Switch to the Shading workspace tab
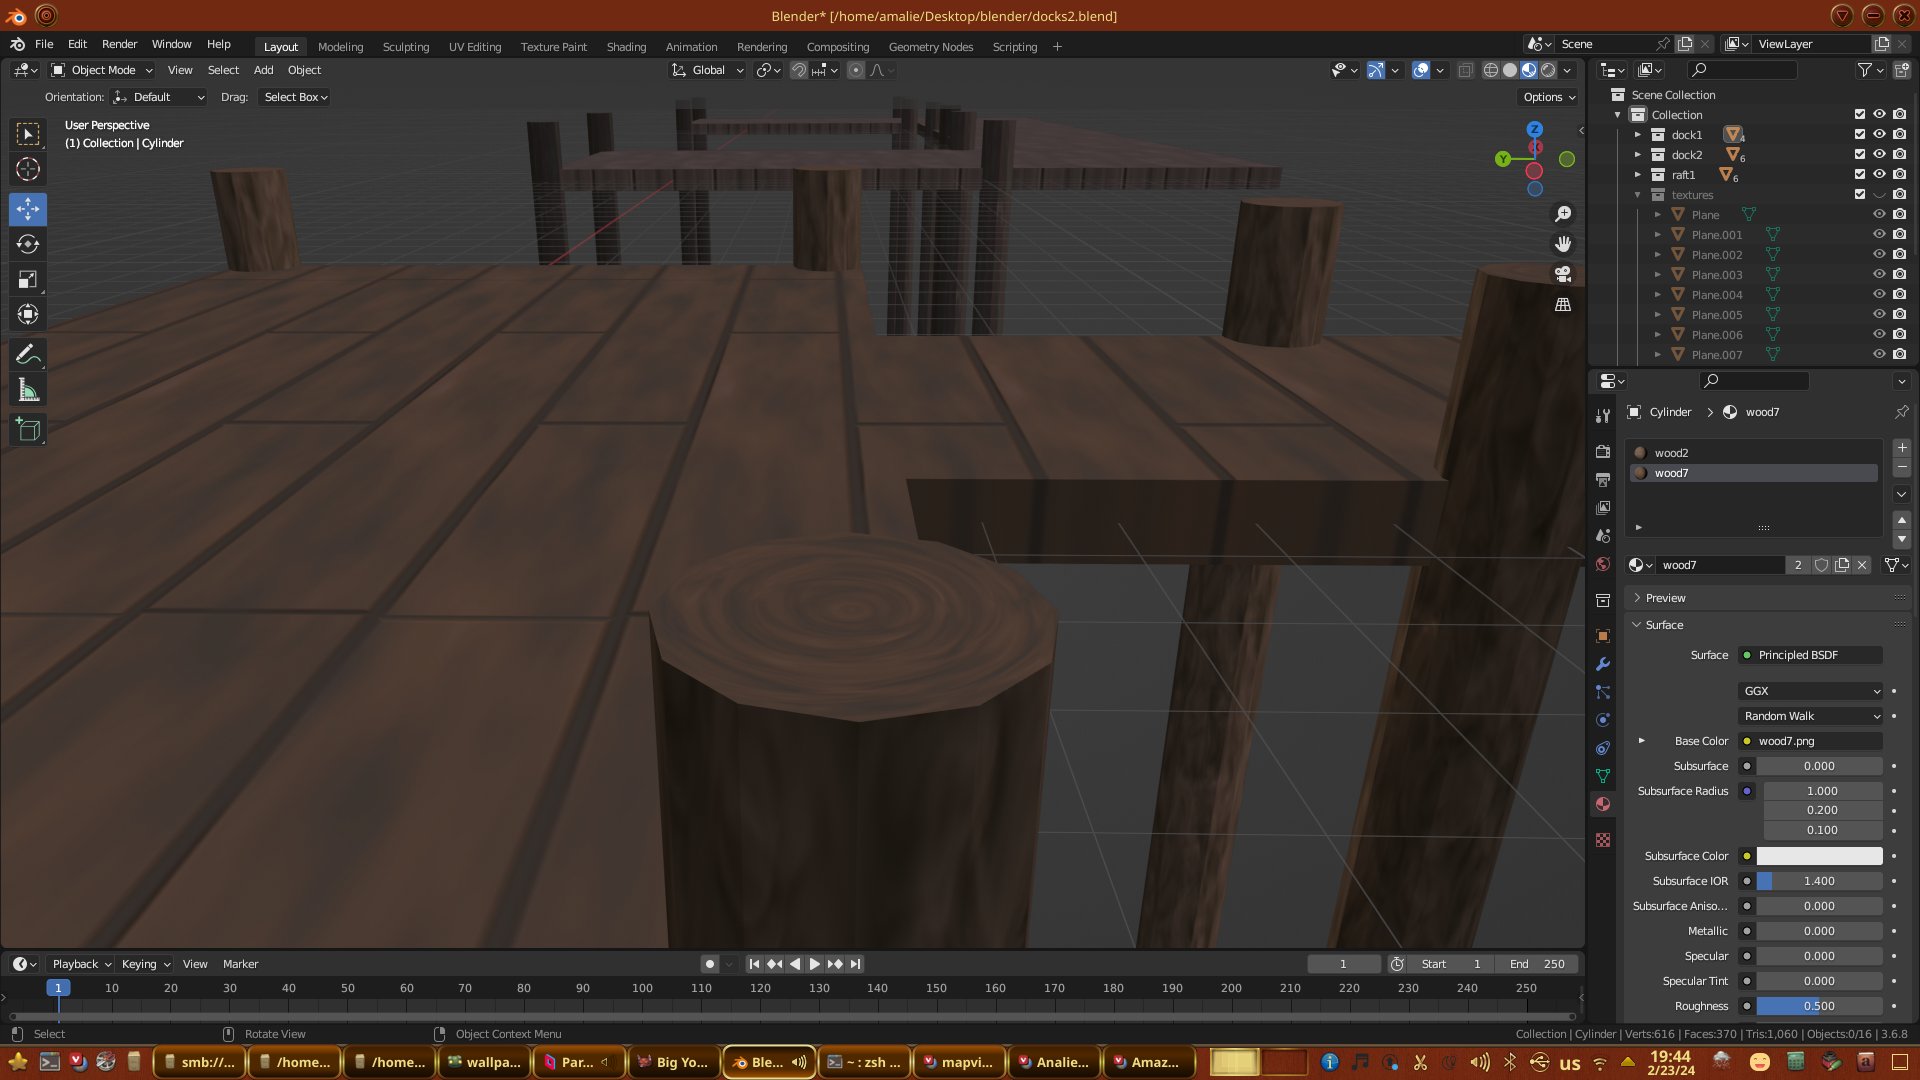The height and width of the screenshot is (1080, 1920). coord(626,47)
